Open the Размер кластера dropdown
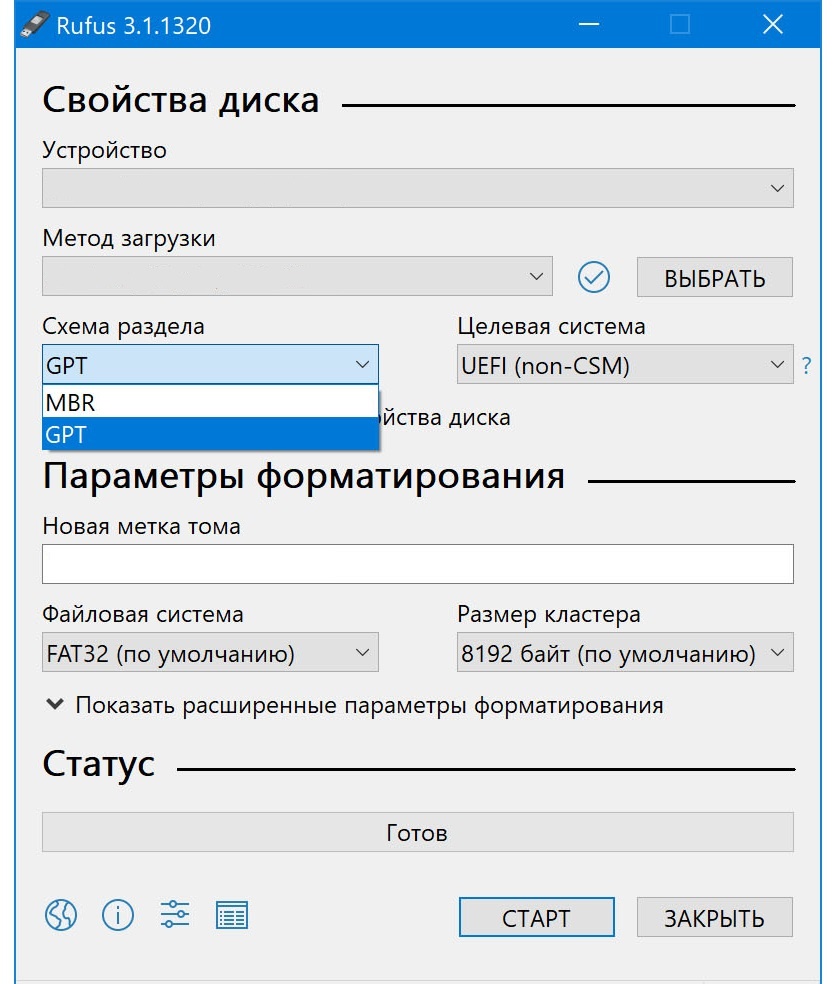 tap(625, 652)
